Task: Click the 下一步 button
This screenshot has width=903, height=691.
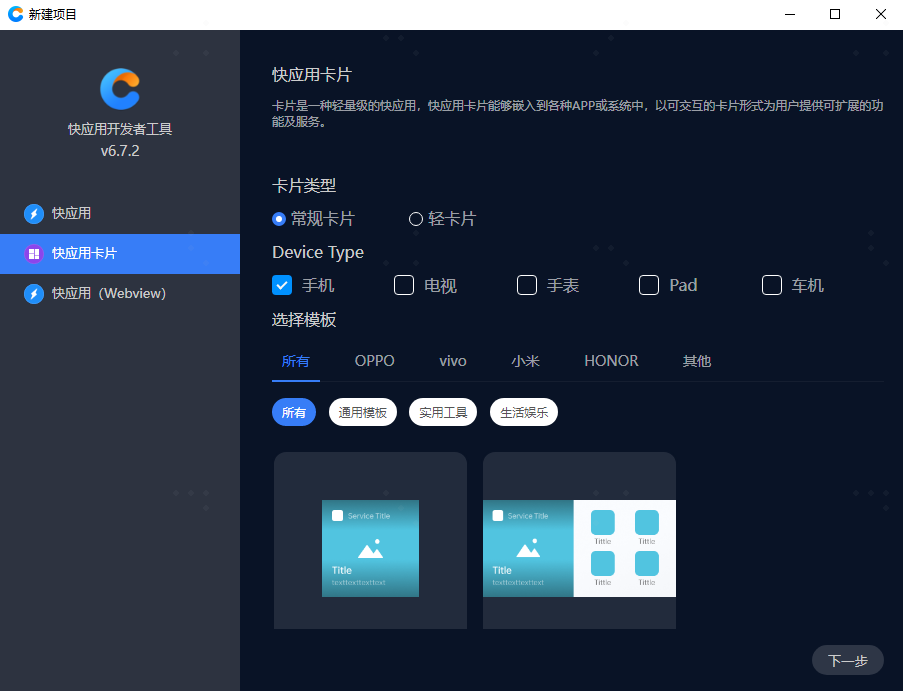Action: coord(848,660)
